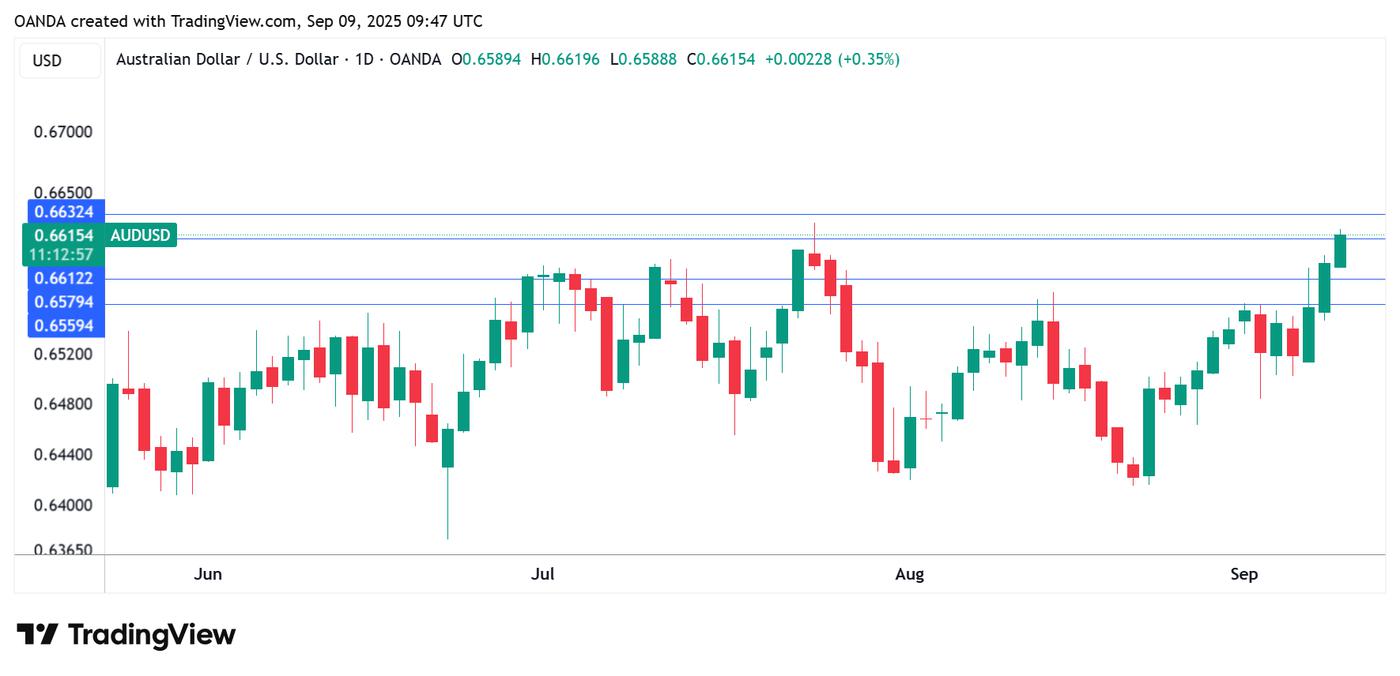Select the Aug label on time axis
The height and width of the screenshot is (676, 1400).
pos(909,574)
